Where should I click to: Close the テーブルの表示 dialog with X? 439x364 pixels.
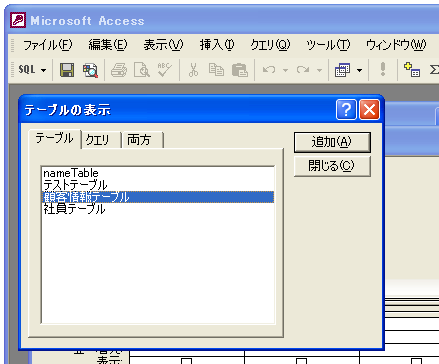(x=369, y=109)
